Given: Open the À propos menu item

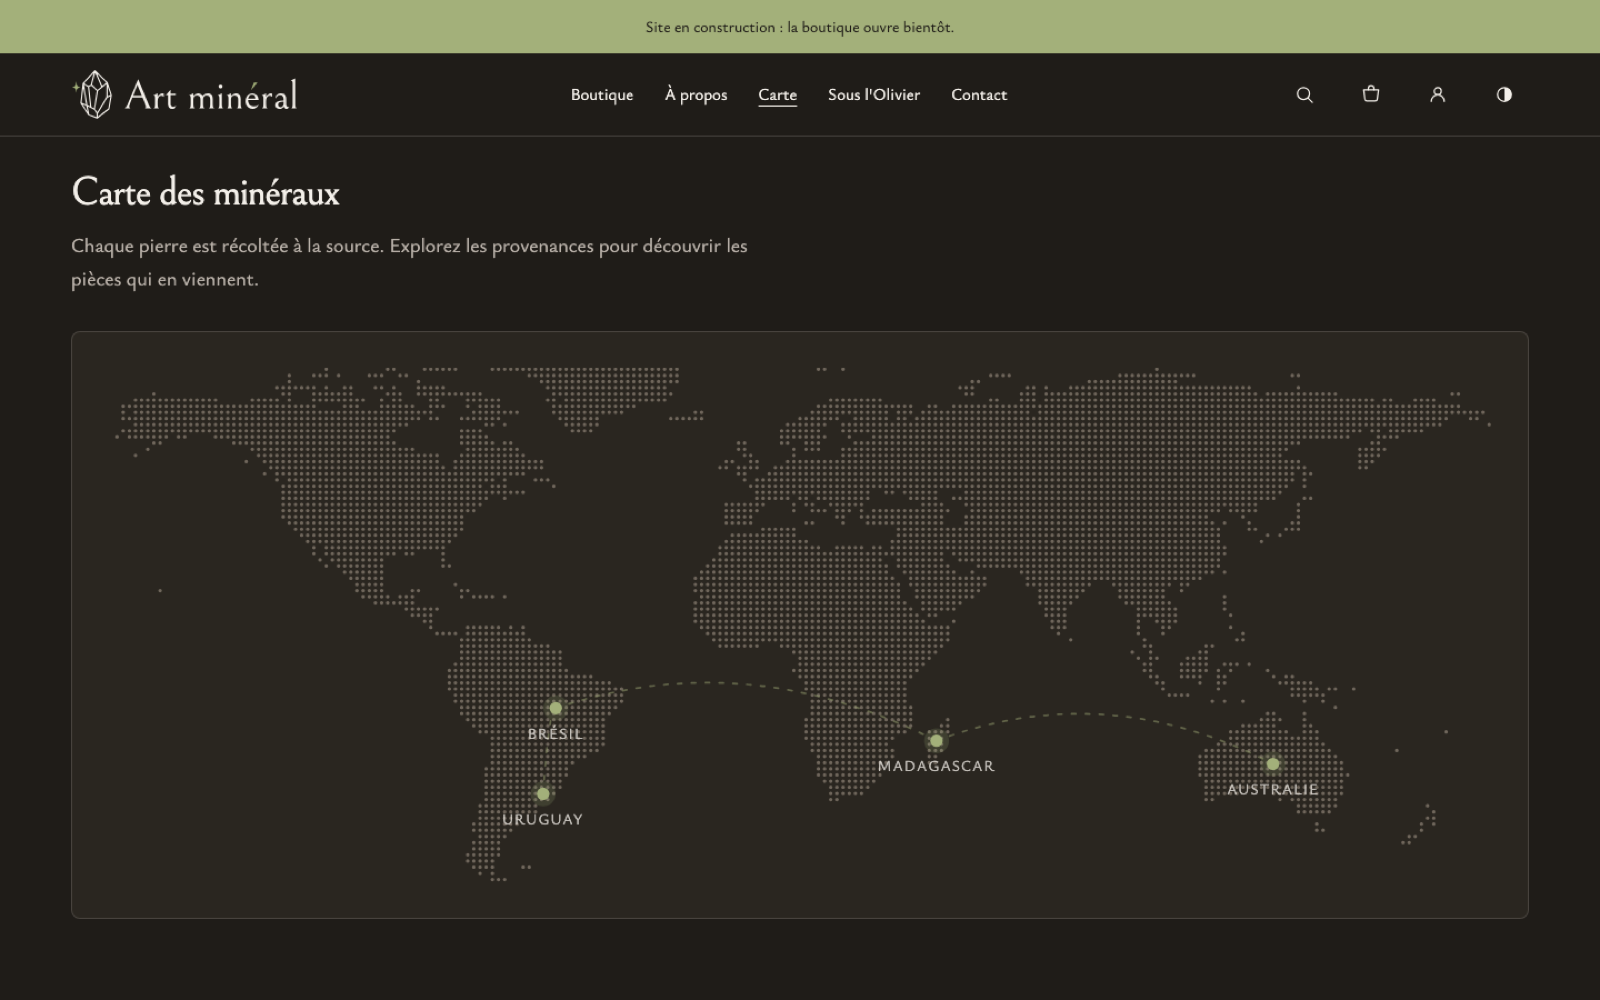Looking at the screenshot, I should point(696,95).
